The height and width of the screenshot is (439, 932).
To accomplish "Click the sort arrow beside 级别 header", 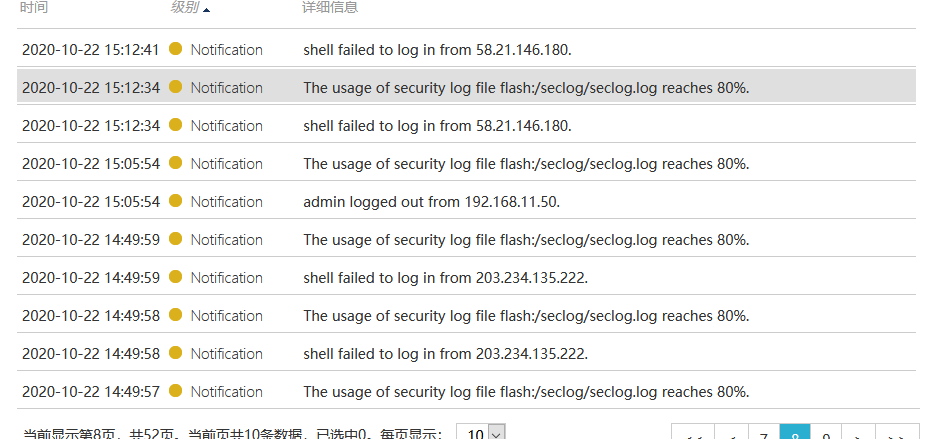I will 207,9.
